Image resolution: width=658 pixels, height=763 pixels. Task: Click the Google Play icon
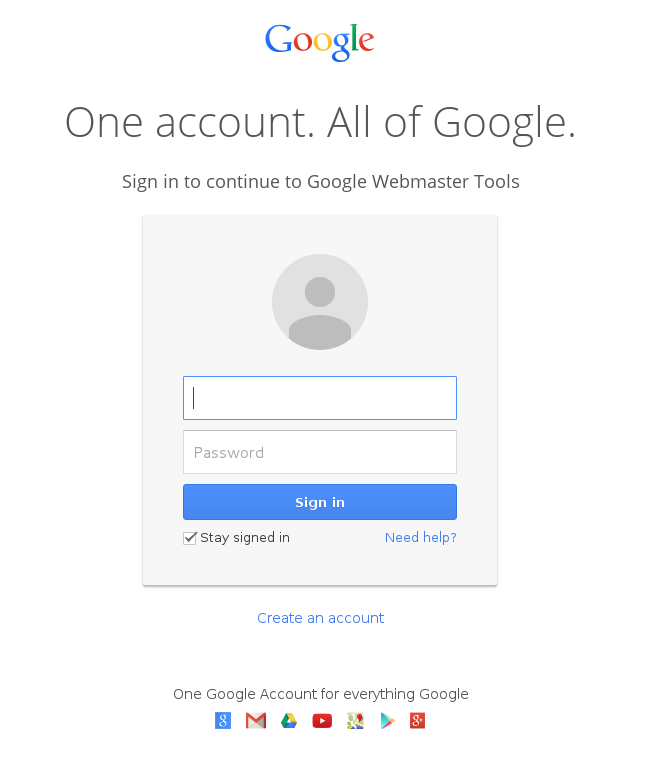point(387,720)
